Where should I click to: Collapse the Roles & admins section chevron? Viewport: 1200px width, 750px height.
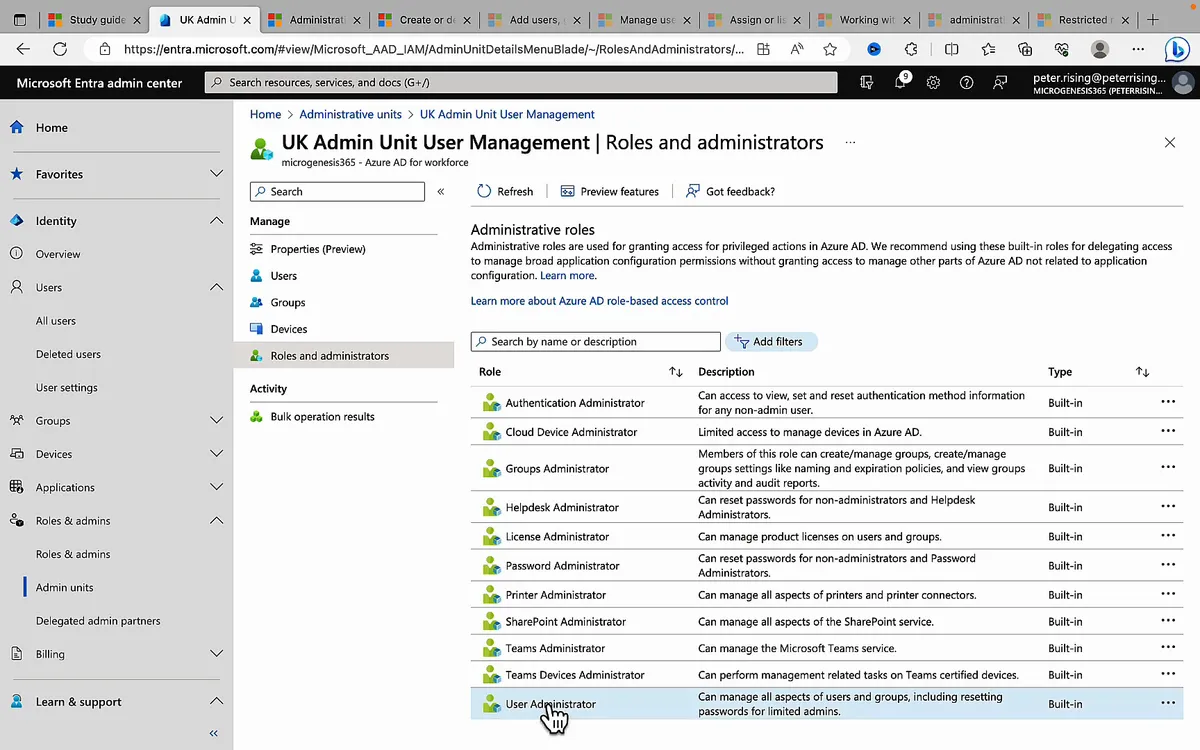[216, 521]
